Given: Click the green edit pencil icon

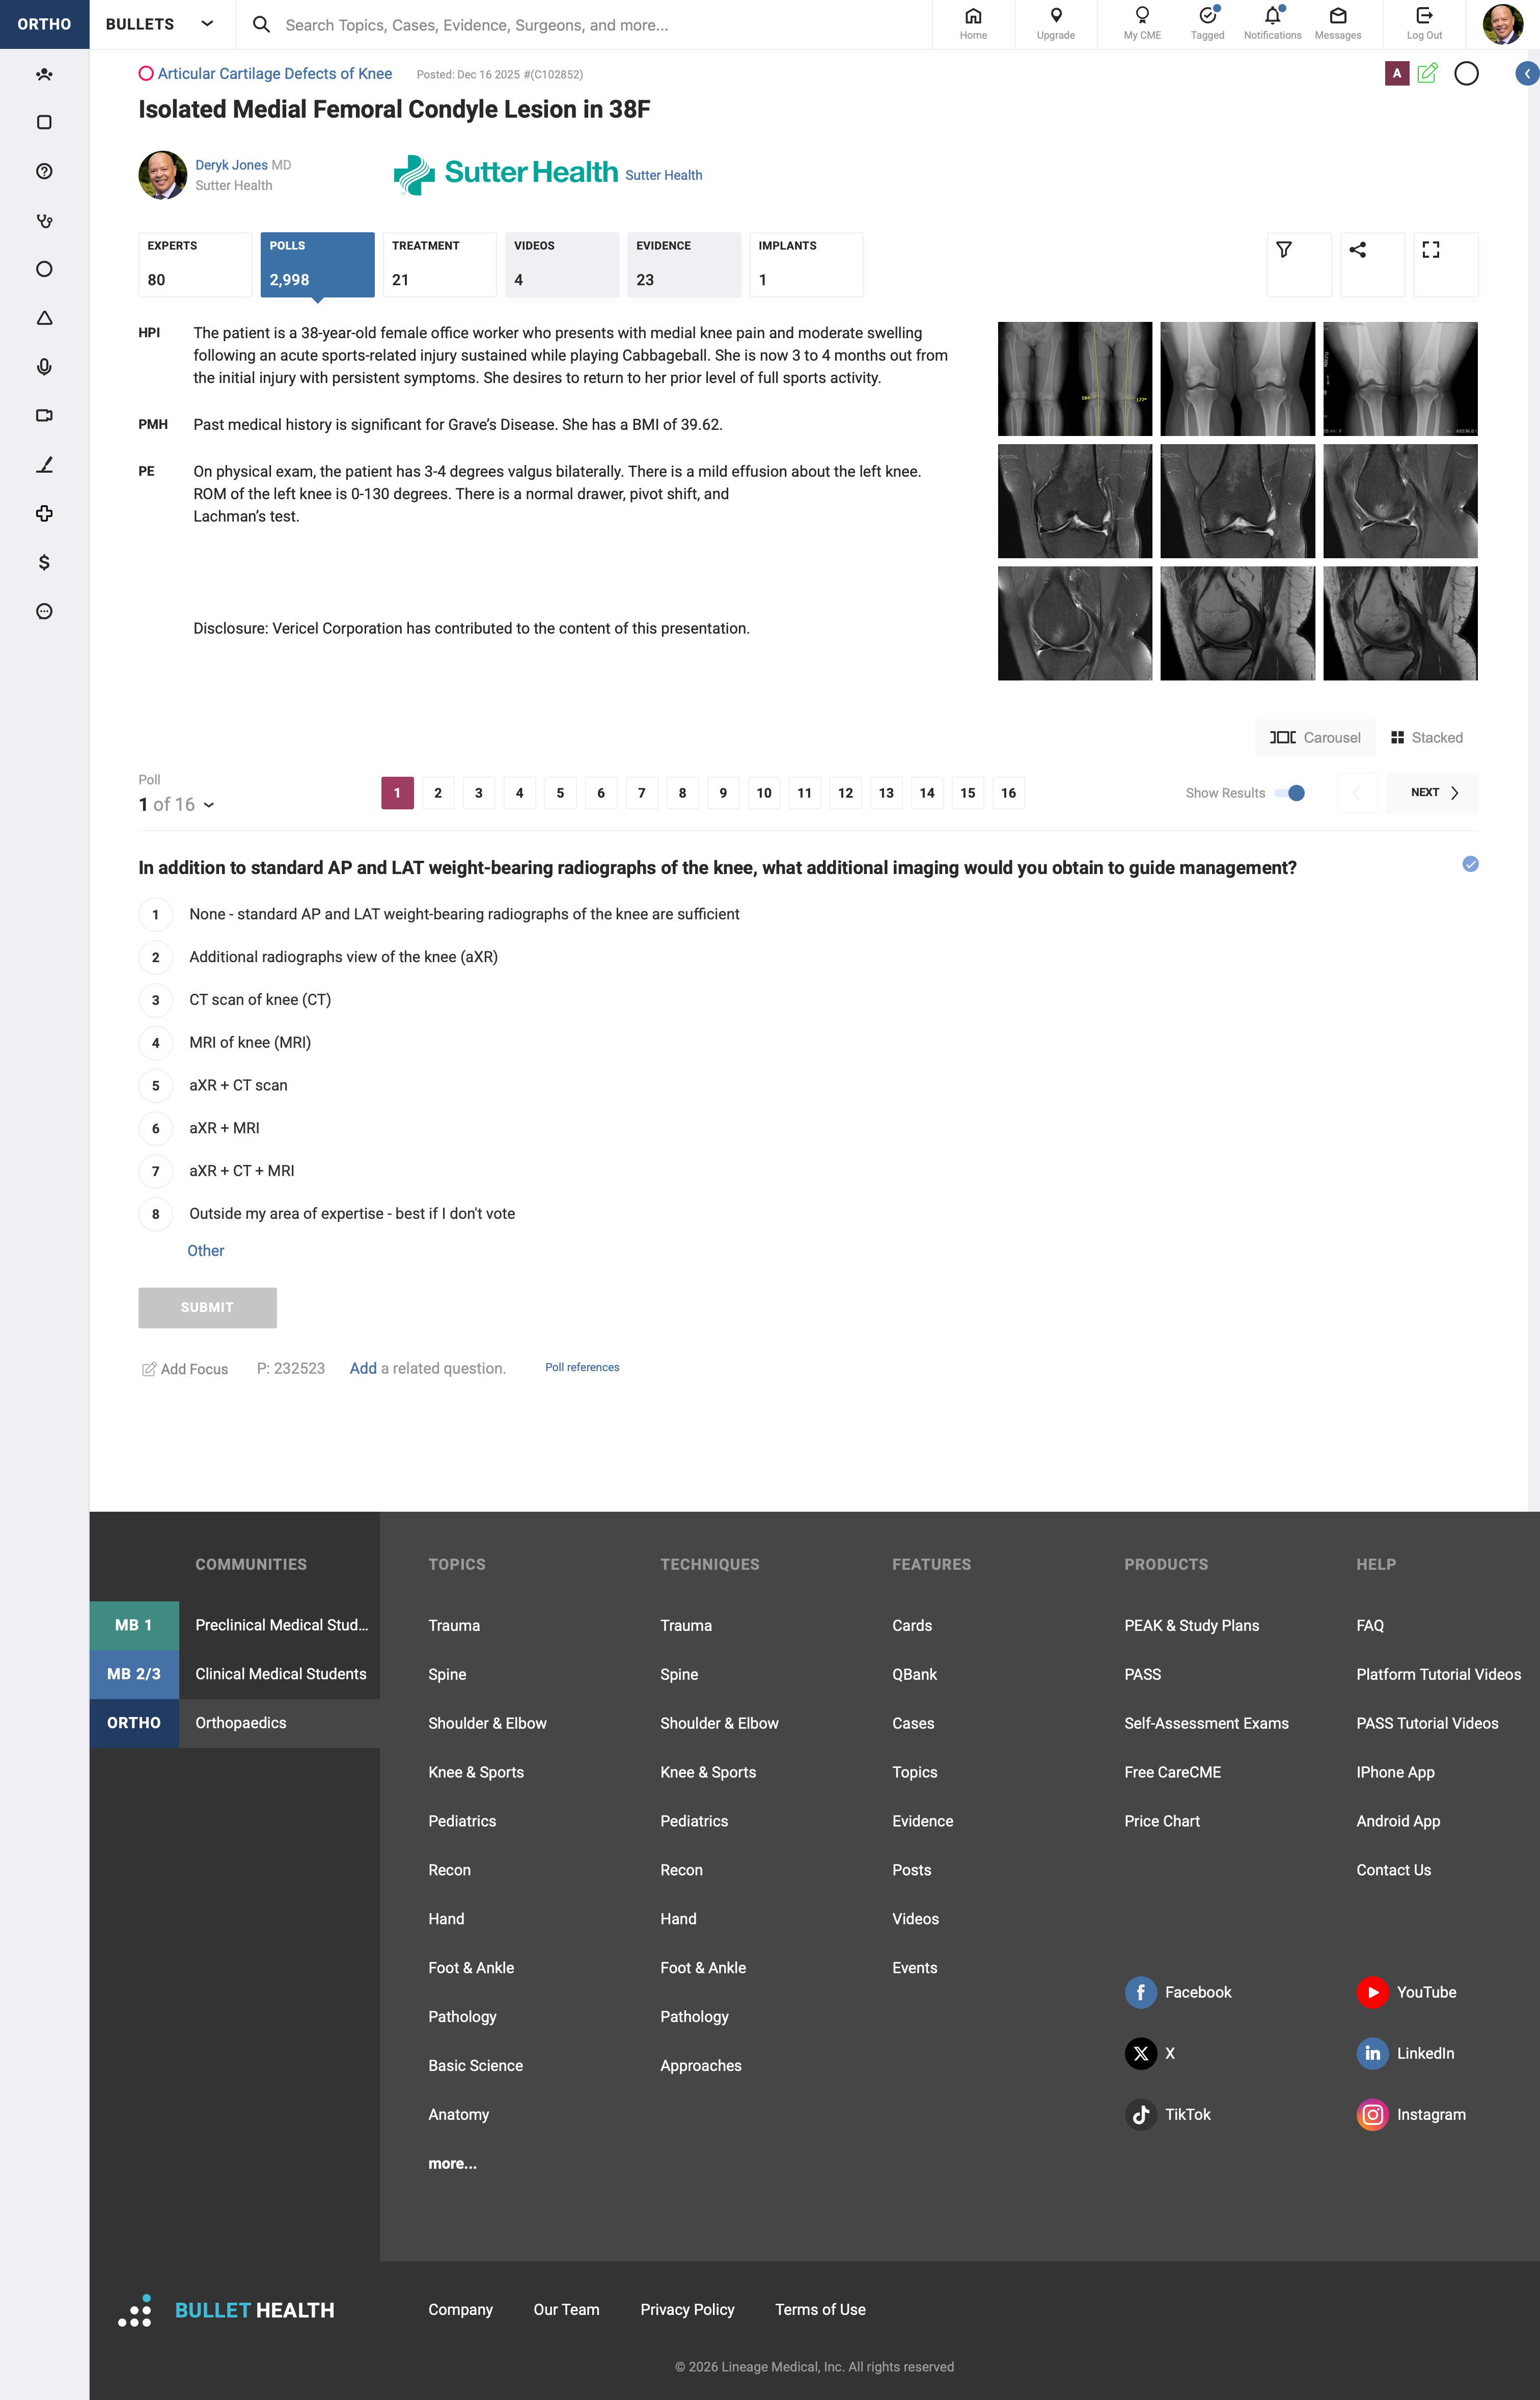Looking at the screenshot, I should click(1427, 73).
